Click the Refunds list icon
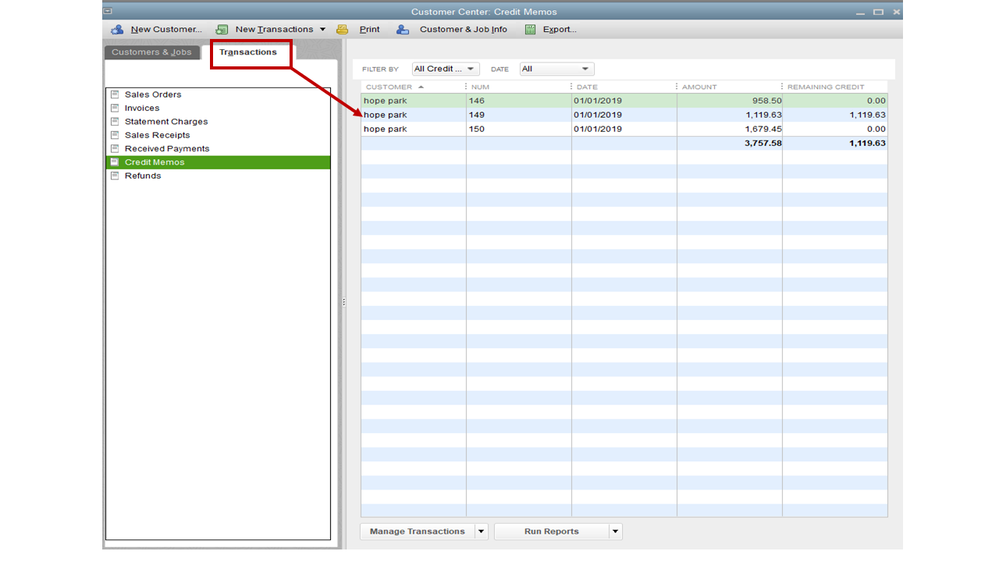999x562 pixels. (115, 175)
